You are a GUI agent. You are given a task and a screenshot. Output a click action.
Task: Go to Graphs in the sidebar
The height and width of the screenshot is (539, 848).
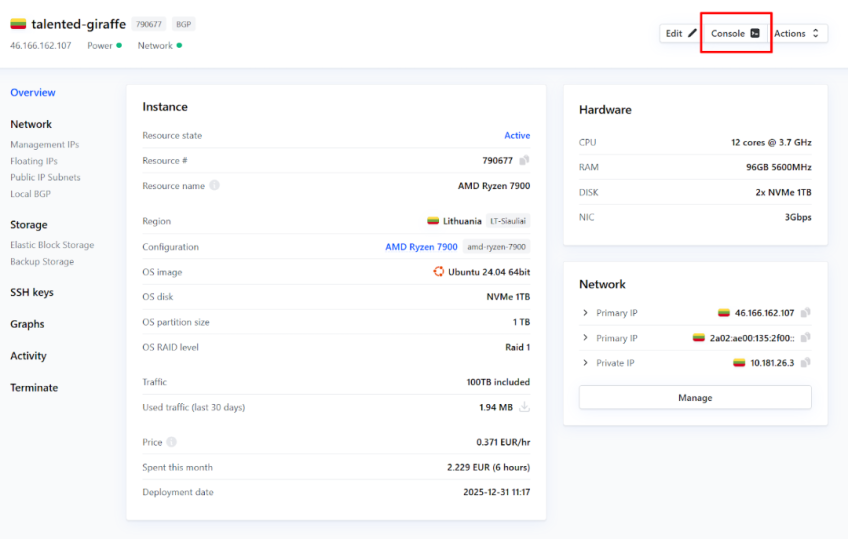pos(27,324)
